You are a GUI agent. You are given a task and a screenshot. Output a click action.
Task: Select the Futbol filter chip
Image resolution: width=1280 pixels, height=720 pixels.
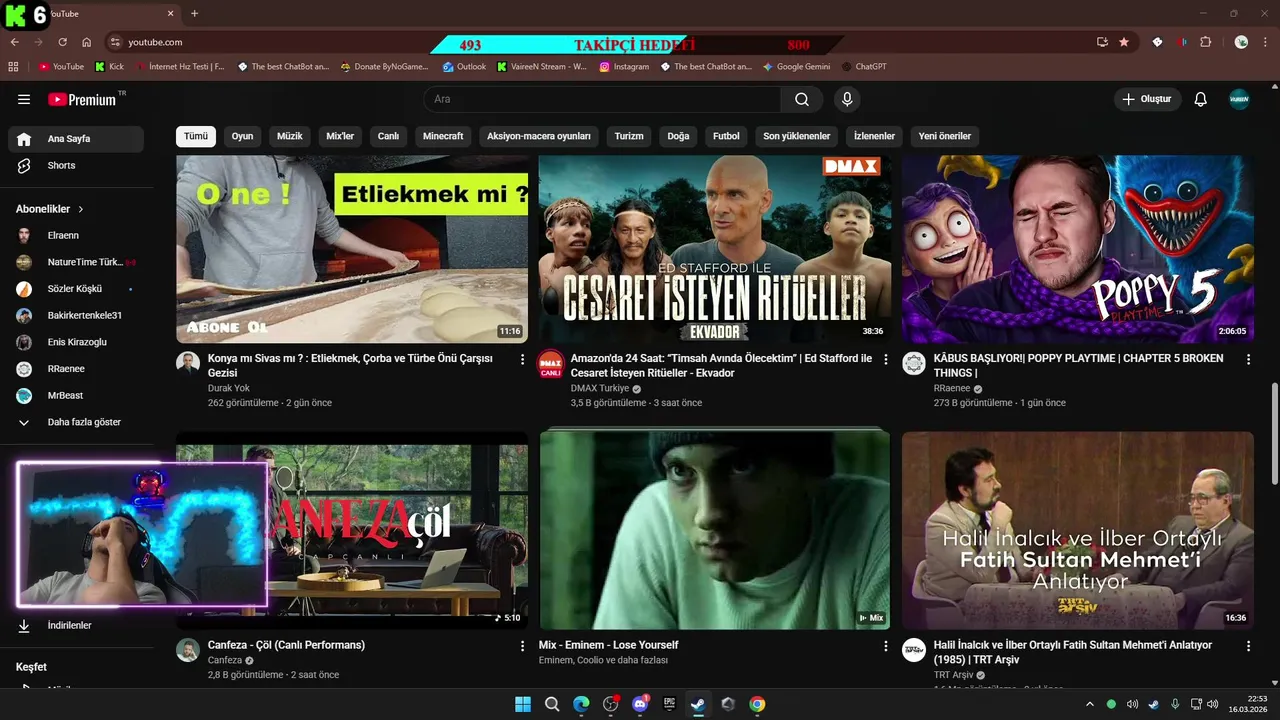click(x=726, y=136)
